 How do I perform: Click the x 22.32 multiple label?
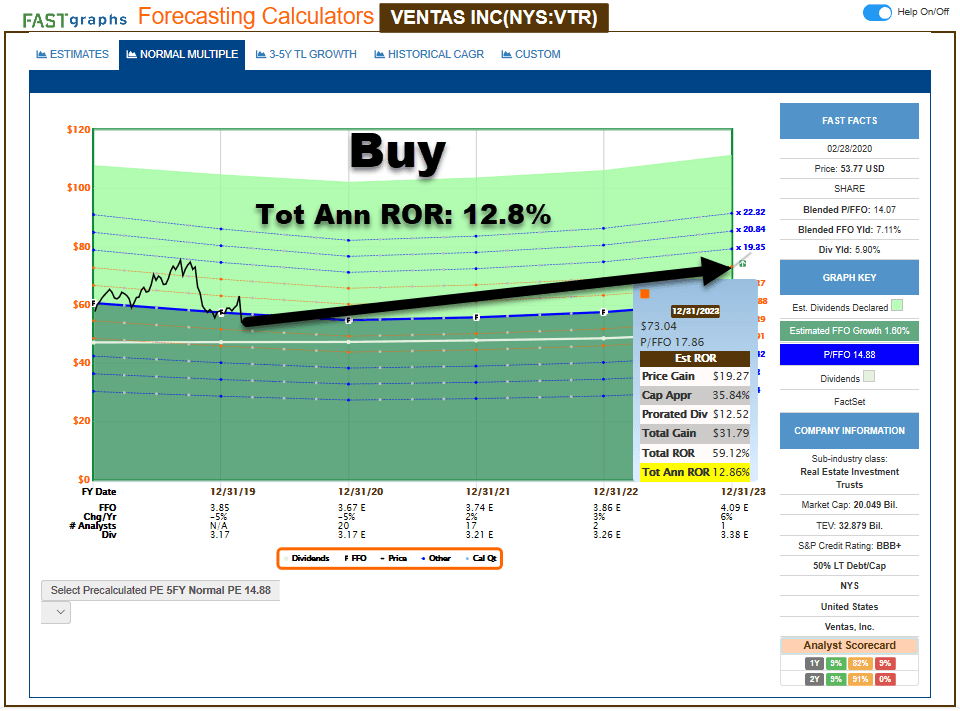click(x=751, y=213)
